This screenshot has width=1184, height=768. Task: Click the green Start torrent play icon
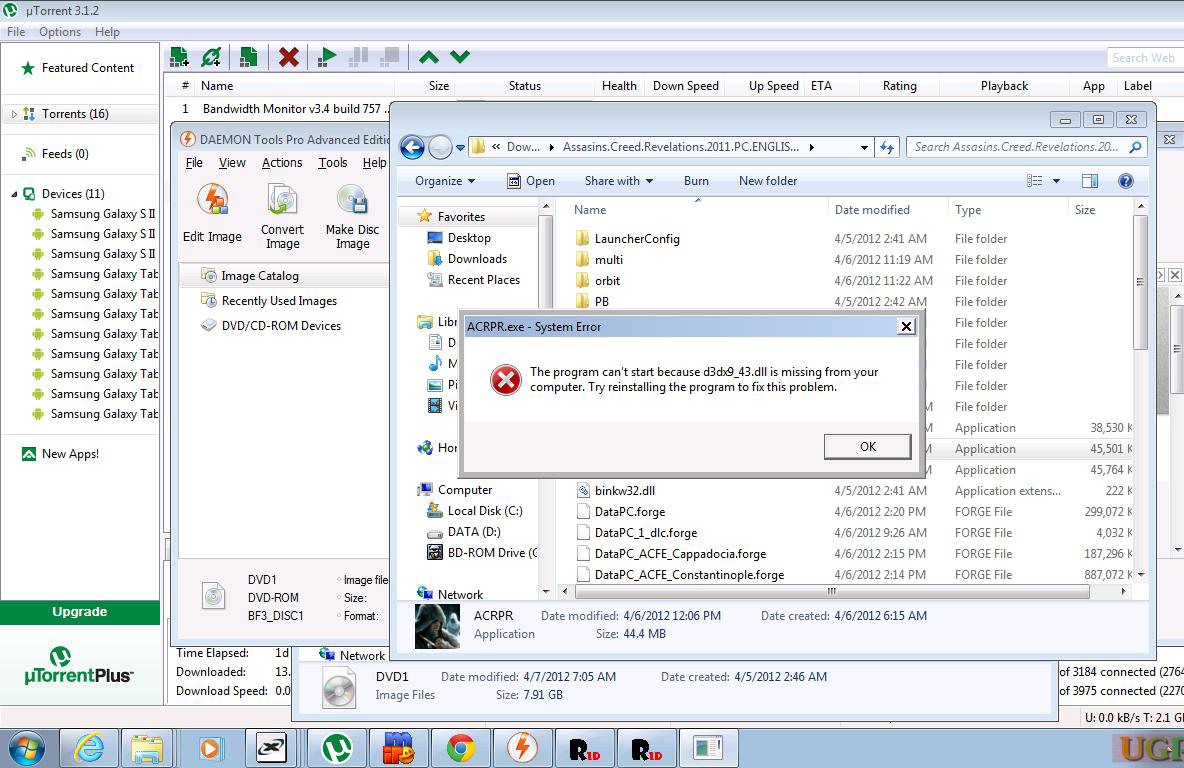(327, 57)
